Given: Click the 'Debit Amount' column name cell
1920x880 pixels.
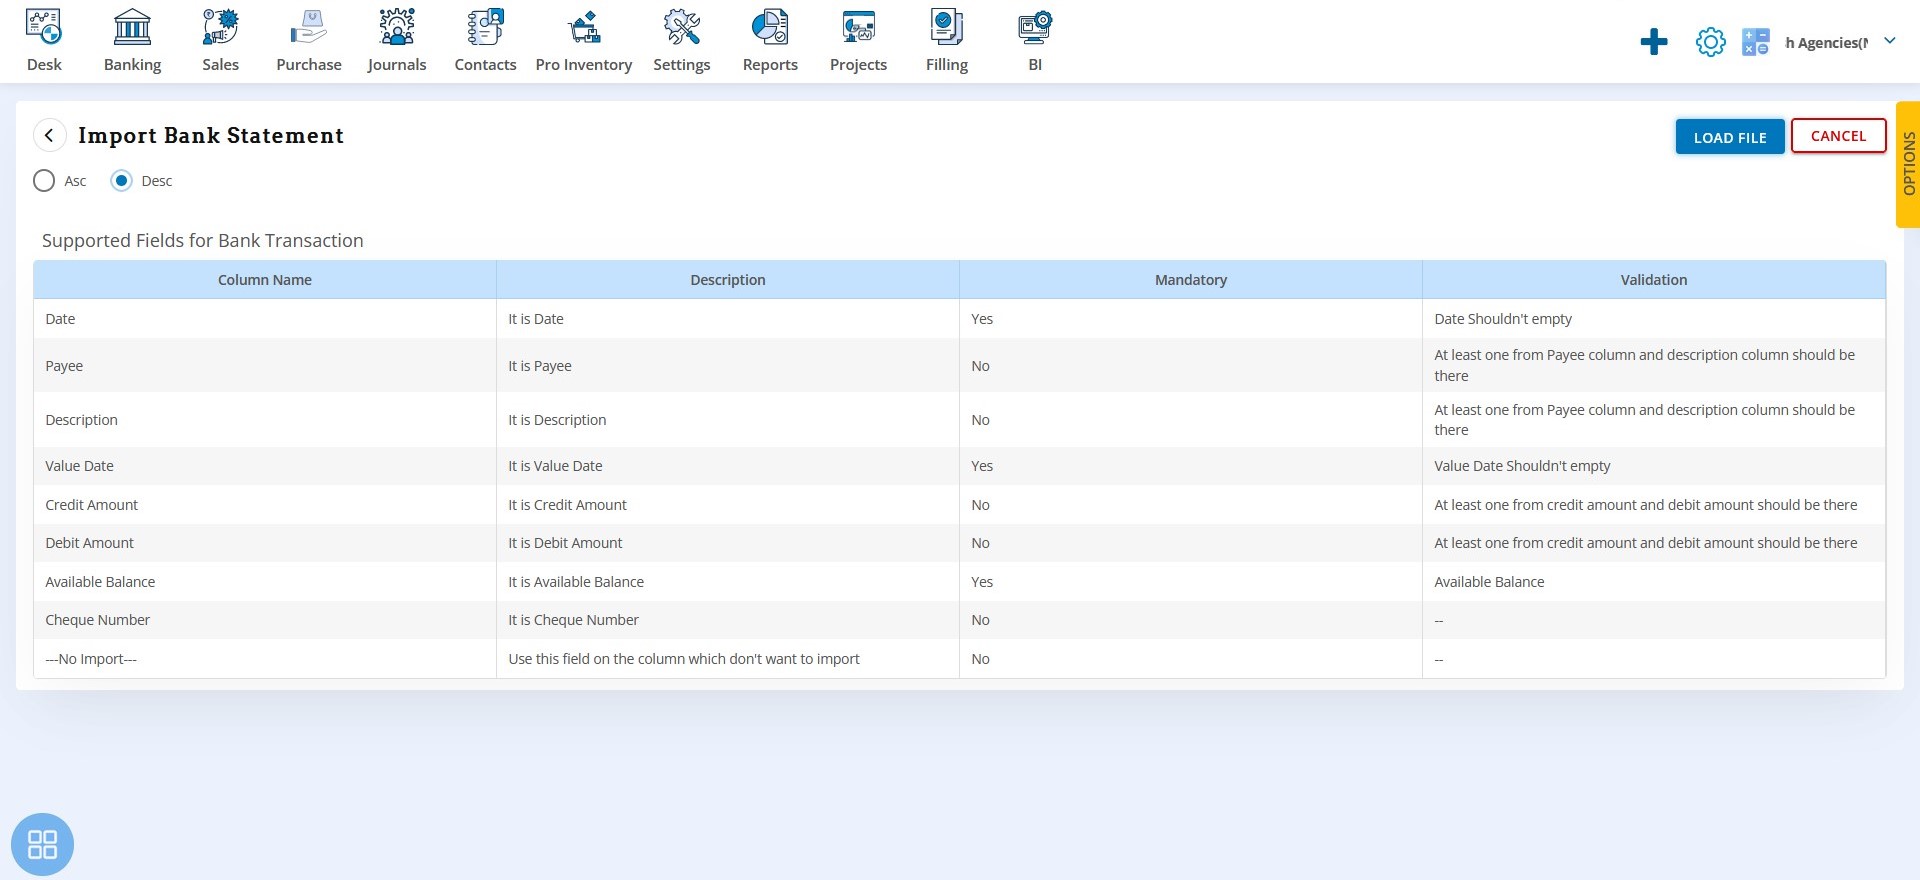Looking at the screenshot, I should click(265, 543).
